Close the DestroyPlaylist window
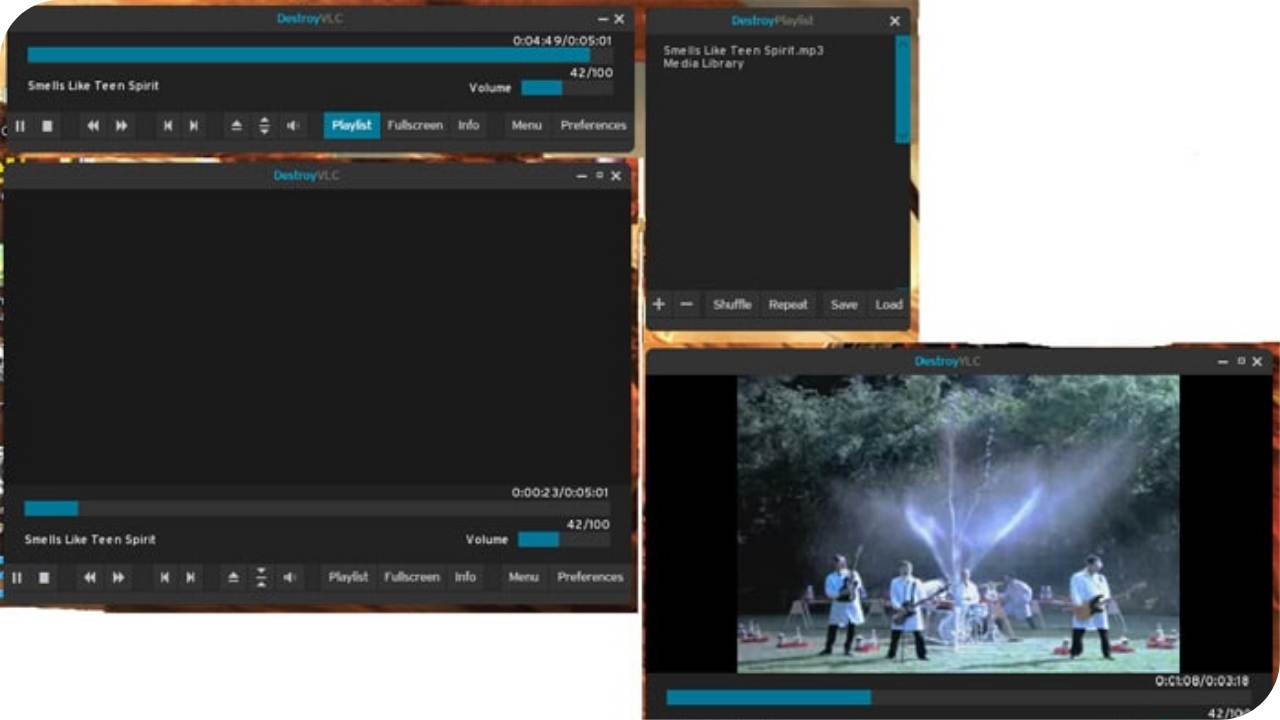 pos(895,21)
